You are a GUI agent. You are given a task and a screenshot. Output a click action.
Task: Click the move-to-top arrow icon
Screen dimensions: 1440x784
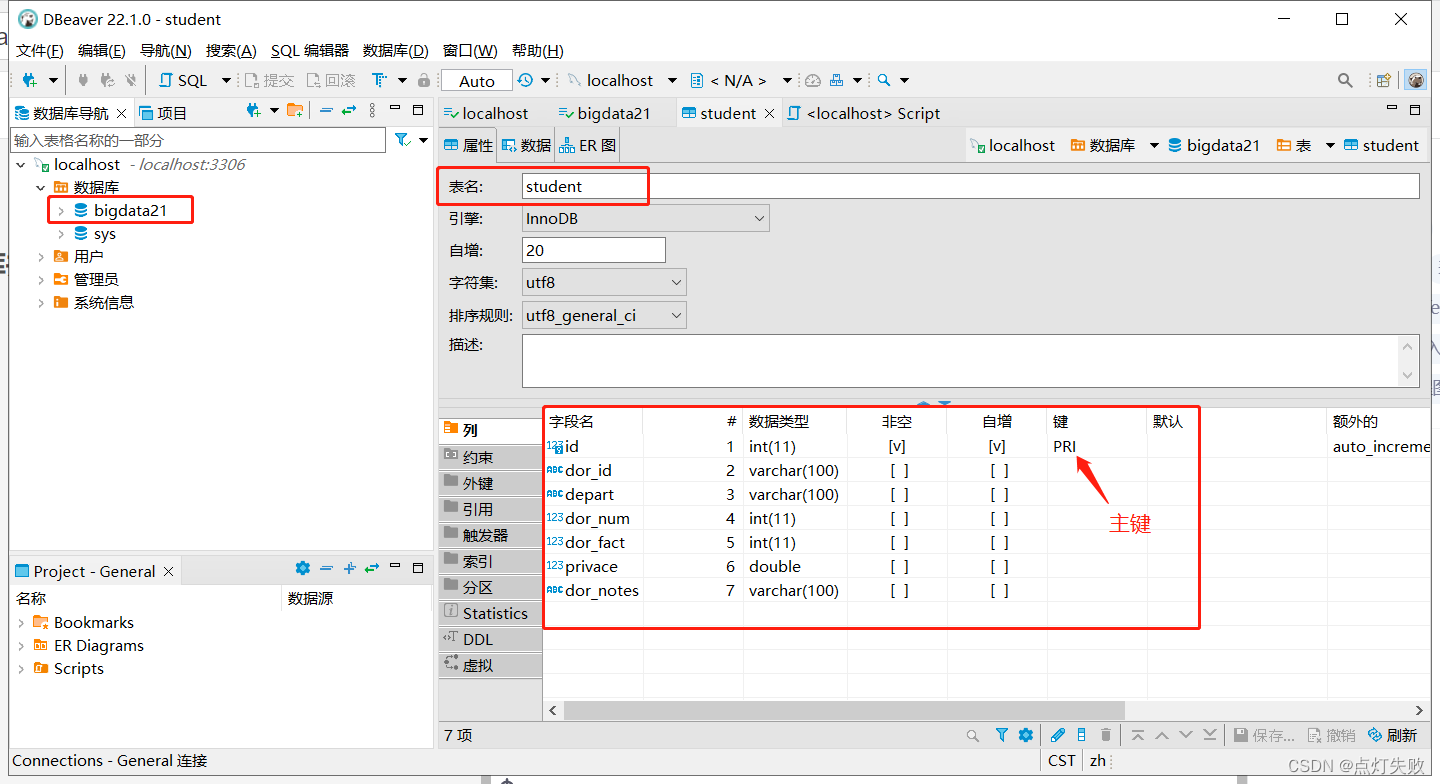coord(1138,735)
